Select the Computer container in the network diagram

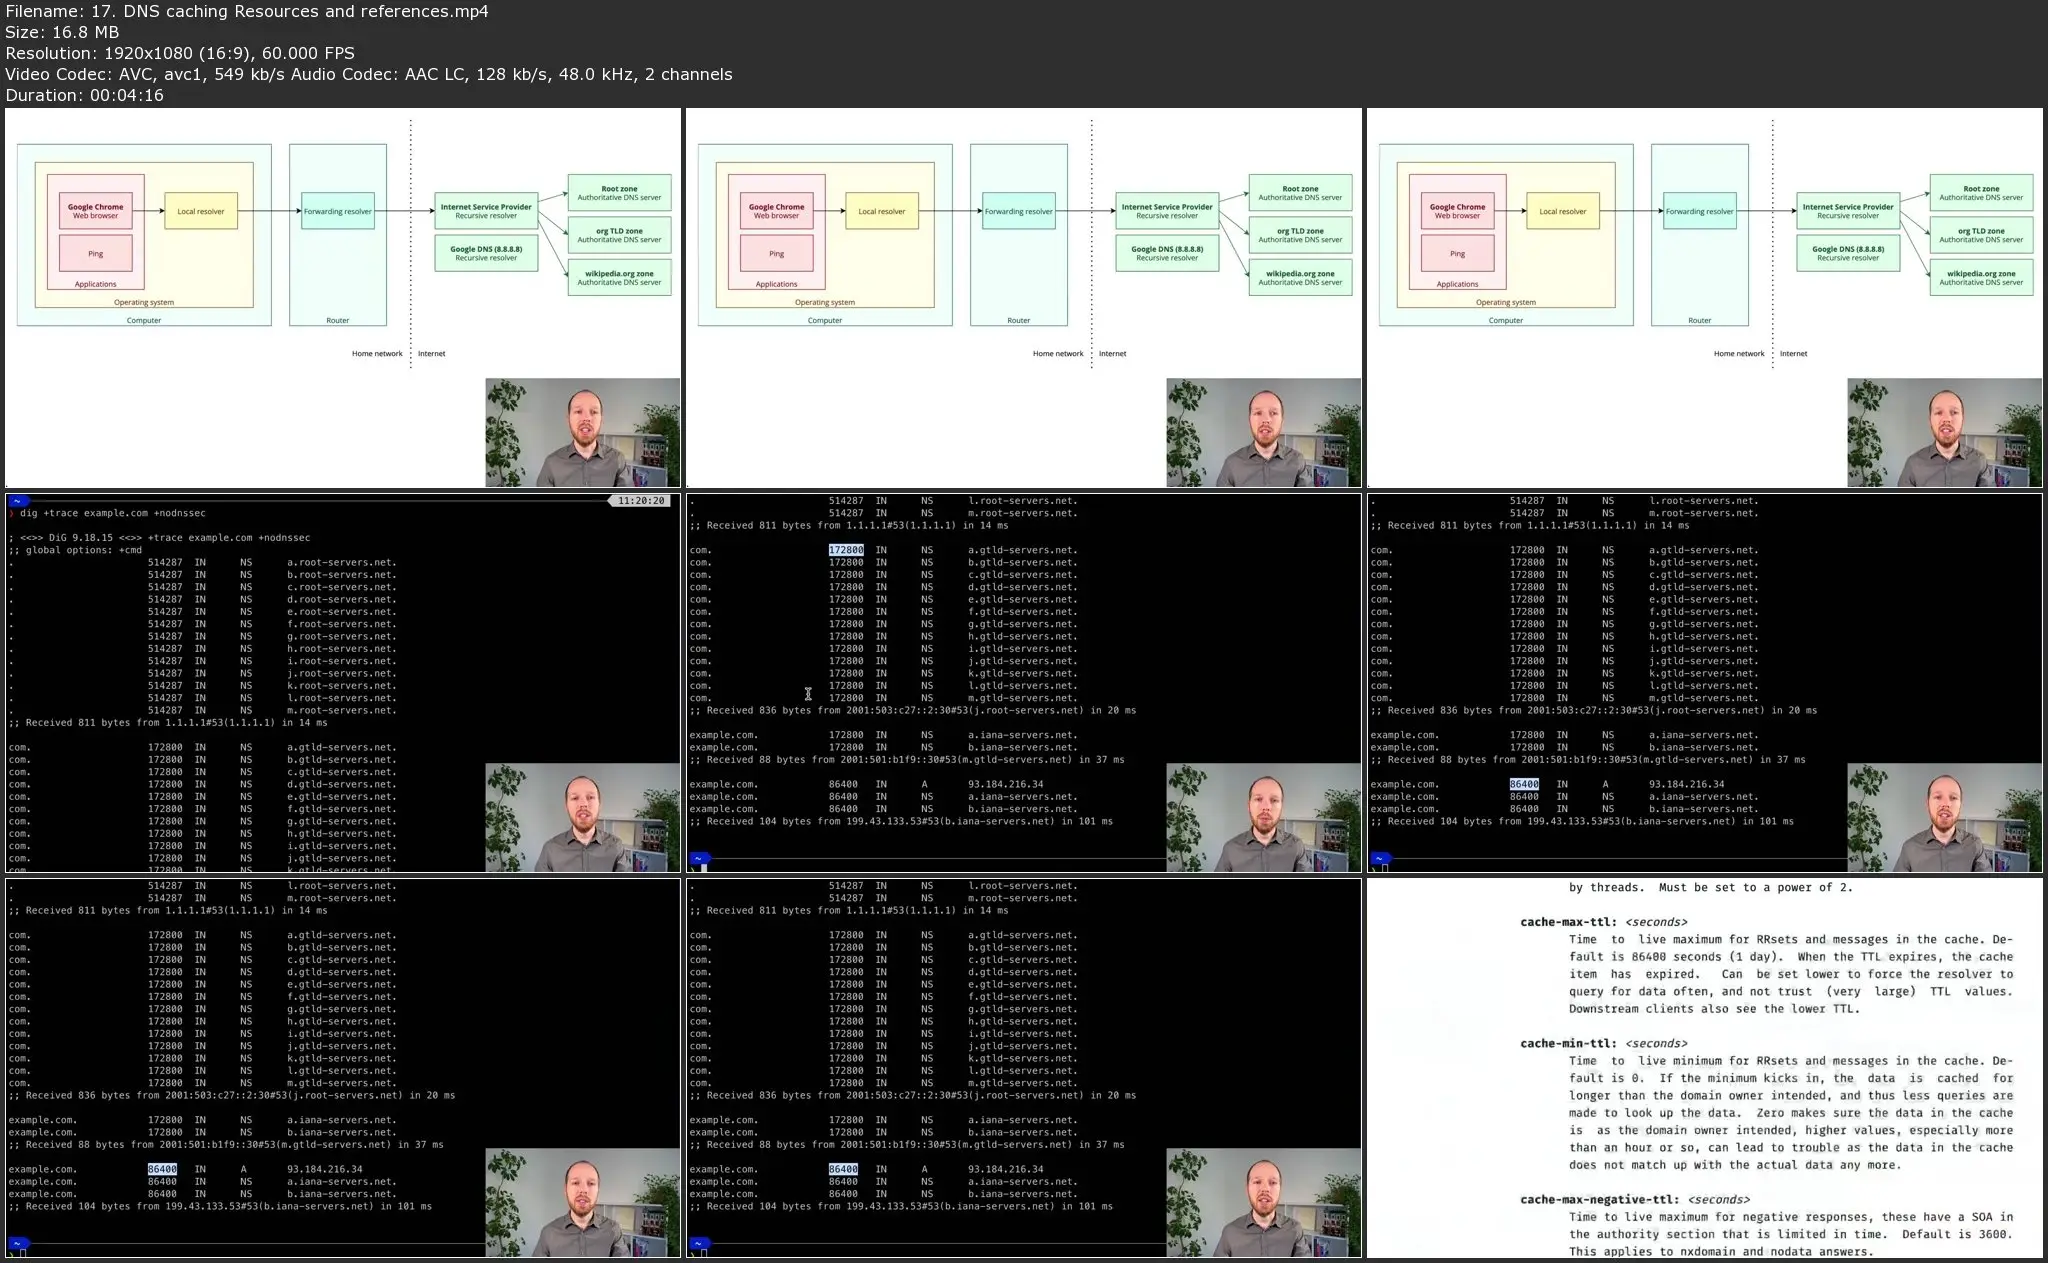click(143, 319)
